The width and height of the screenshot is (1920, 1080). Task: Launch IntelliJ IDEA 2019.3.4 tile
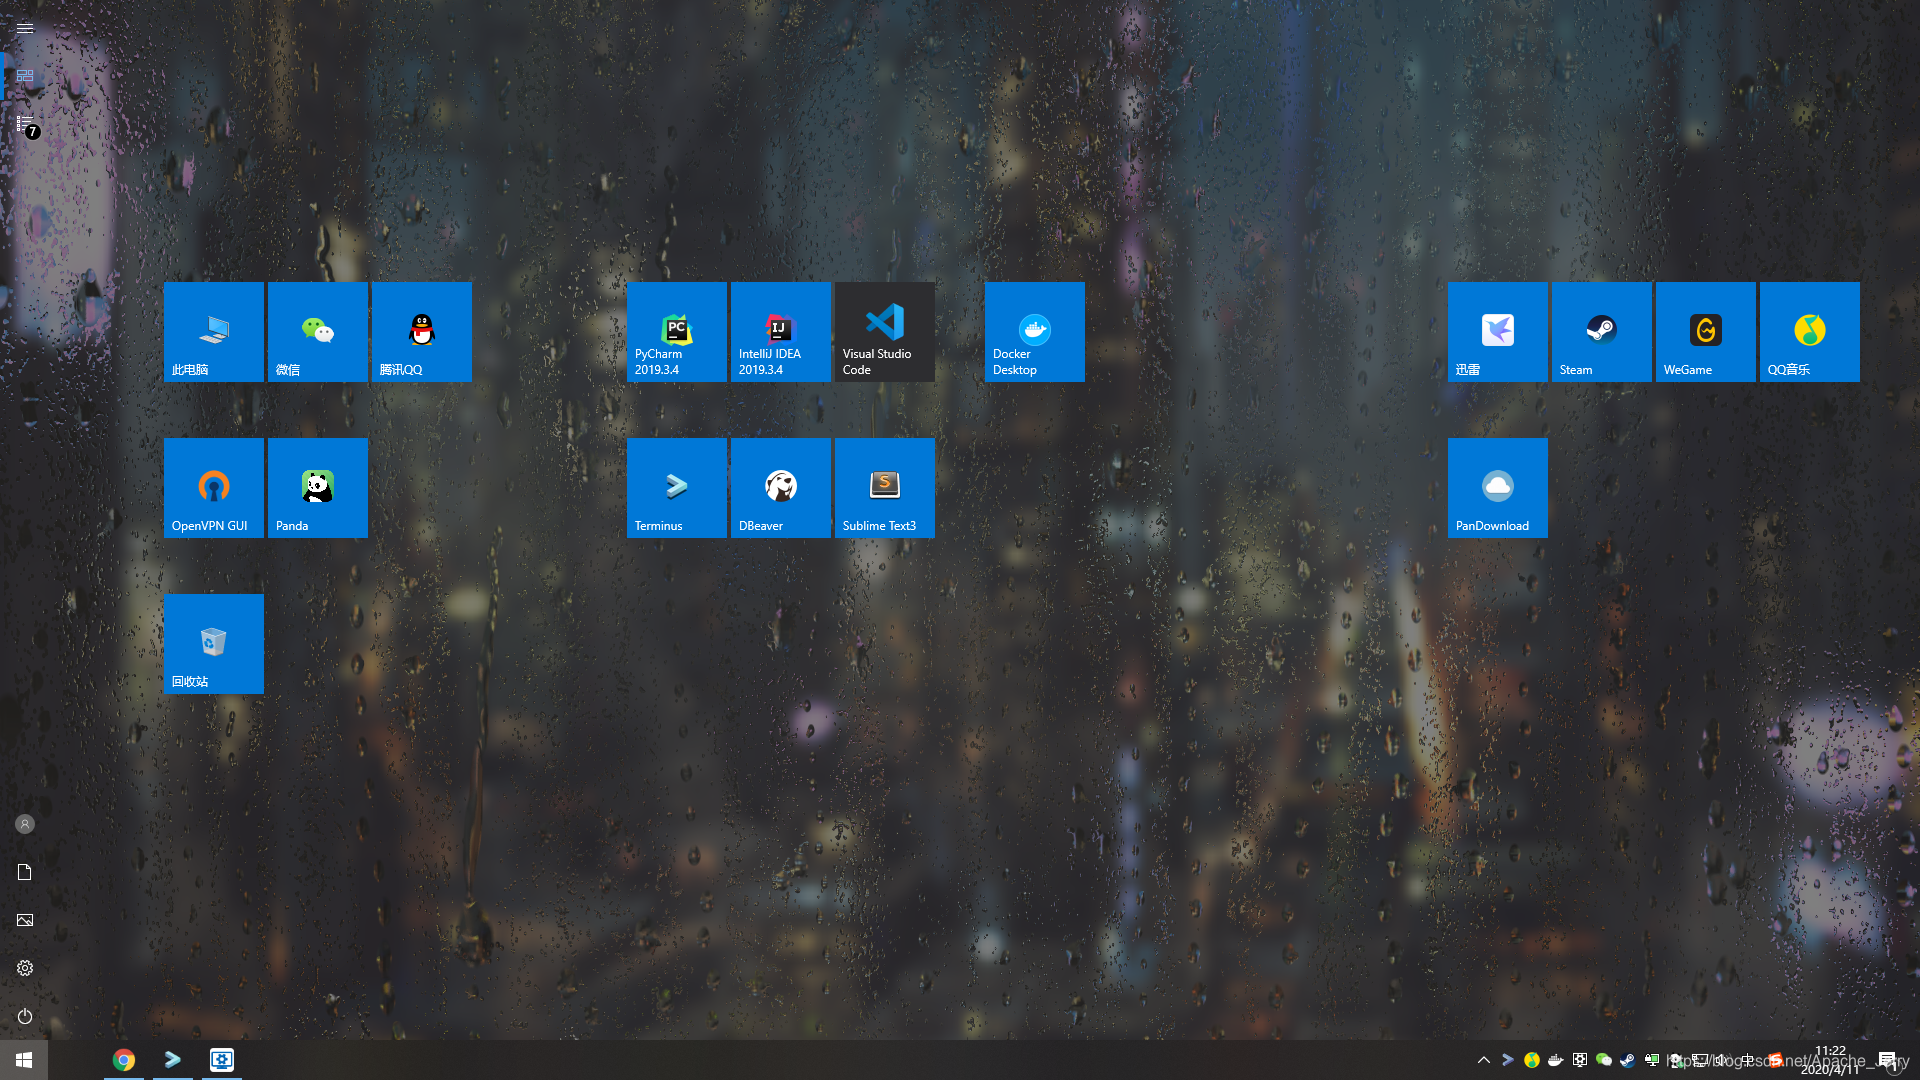(781, 332)
